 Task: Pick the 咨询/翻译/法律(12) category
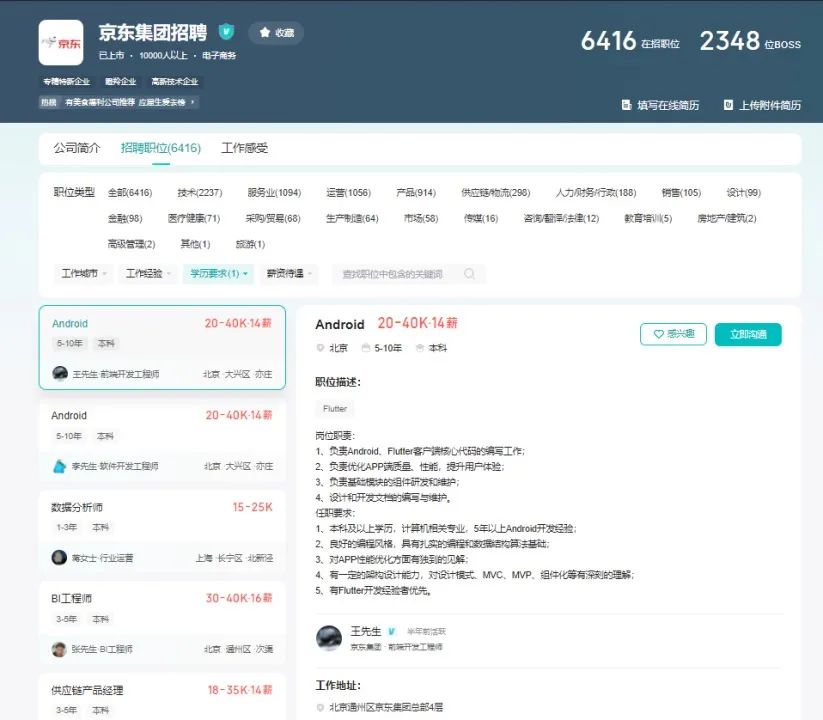[561, 218]
